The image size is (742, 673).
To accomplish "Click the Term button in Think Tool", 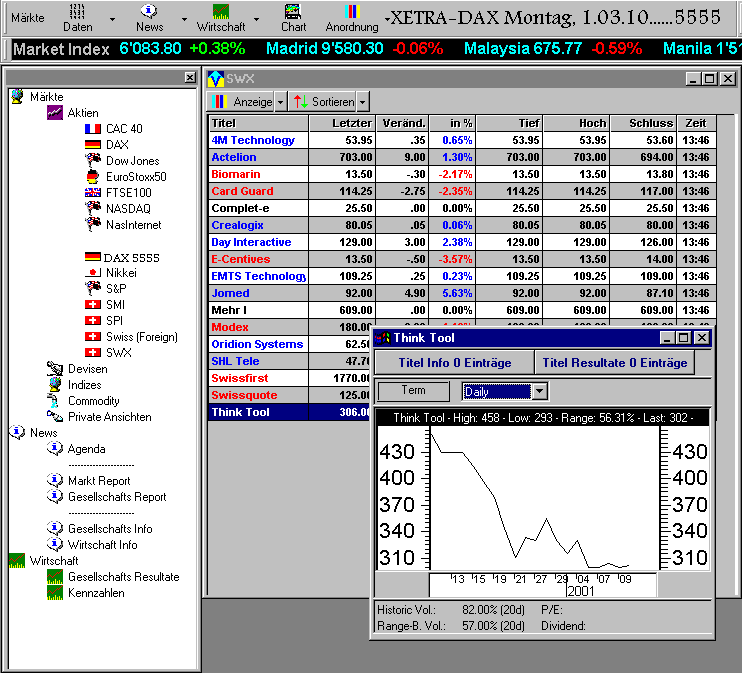I will (413, 390).
